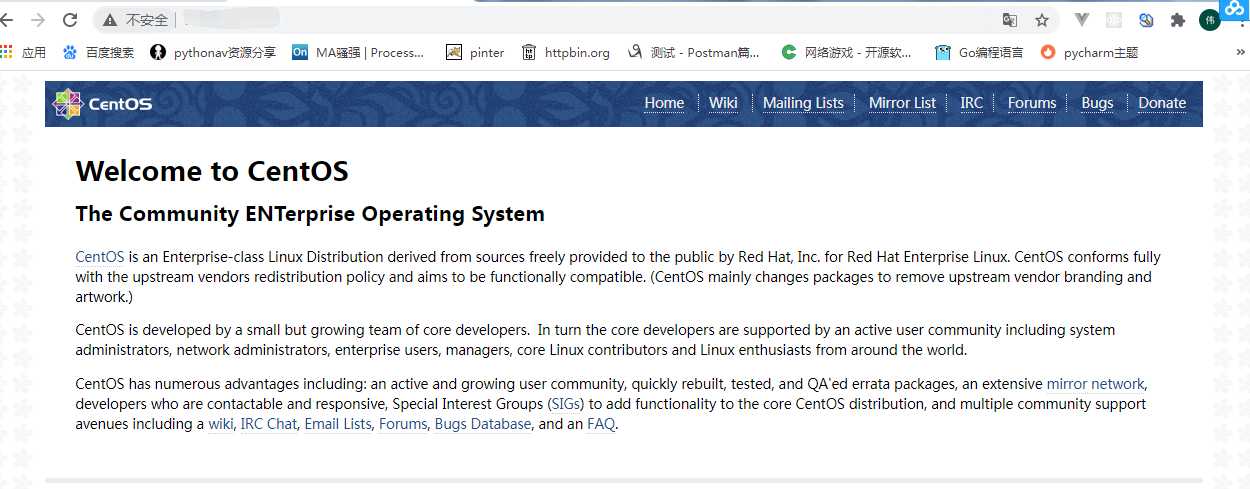
Task: Open the 测试 - Postman bookmark
Action: coord(693,52)
